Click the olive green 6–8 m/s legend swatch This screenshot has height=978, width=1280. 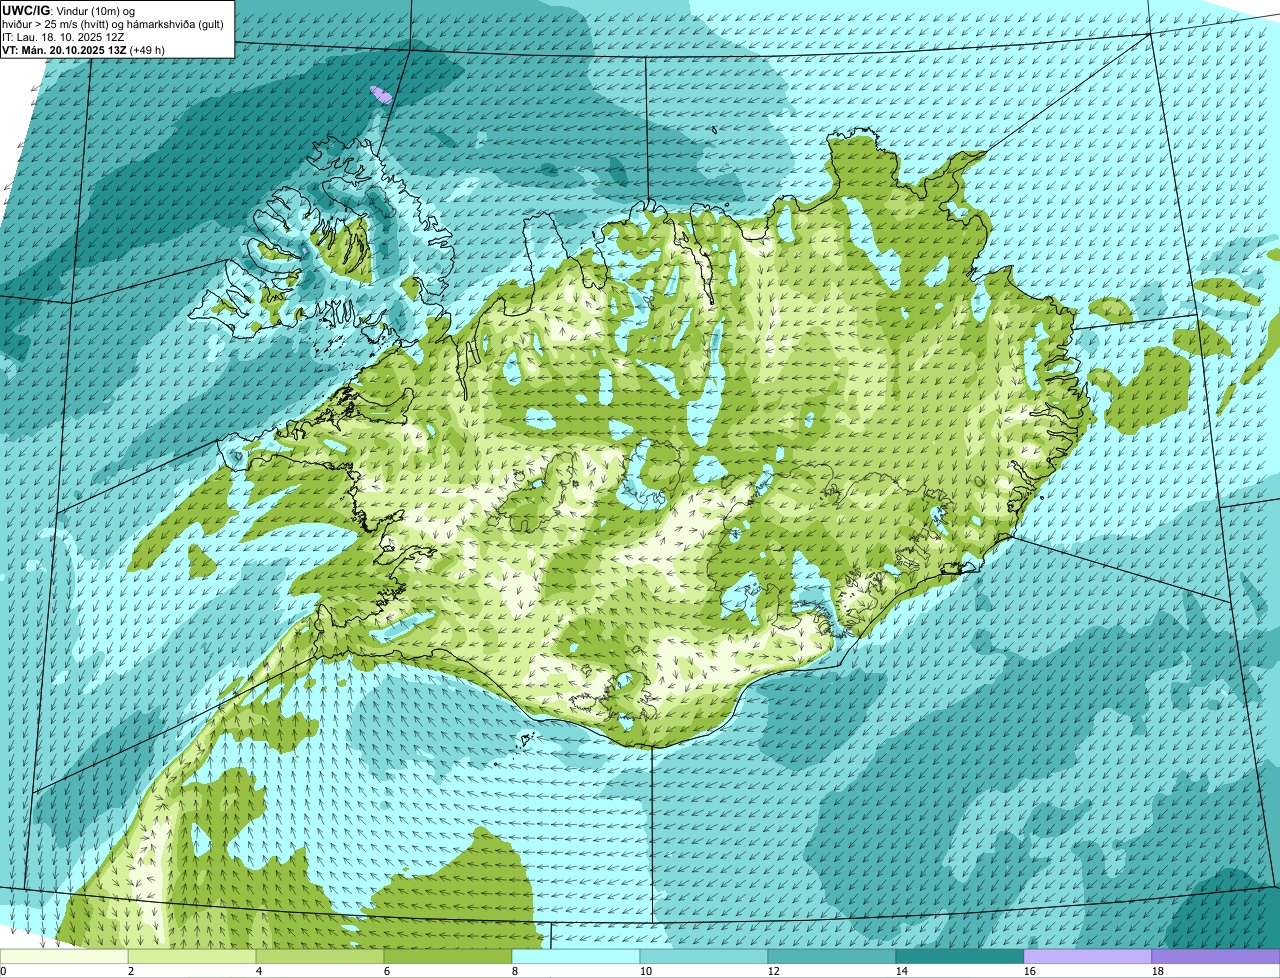point(448,956)
